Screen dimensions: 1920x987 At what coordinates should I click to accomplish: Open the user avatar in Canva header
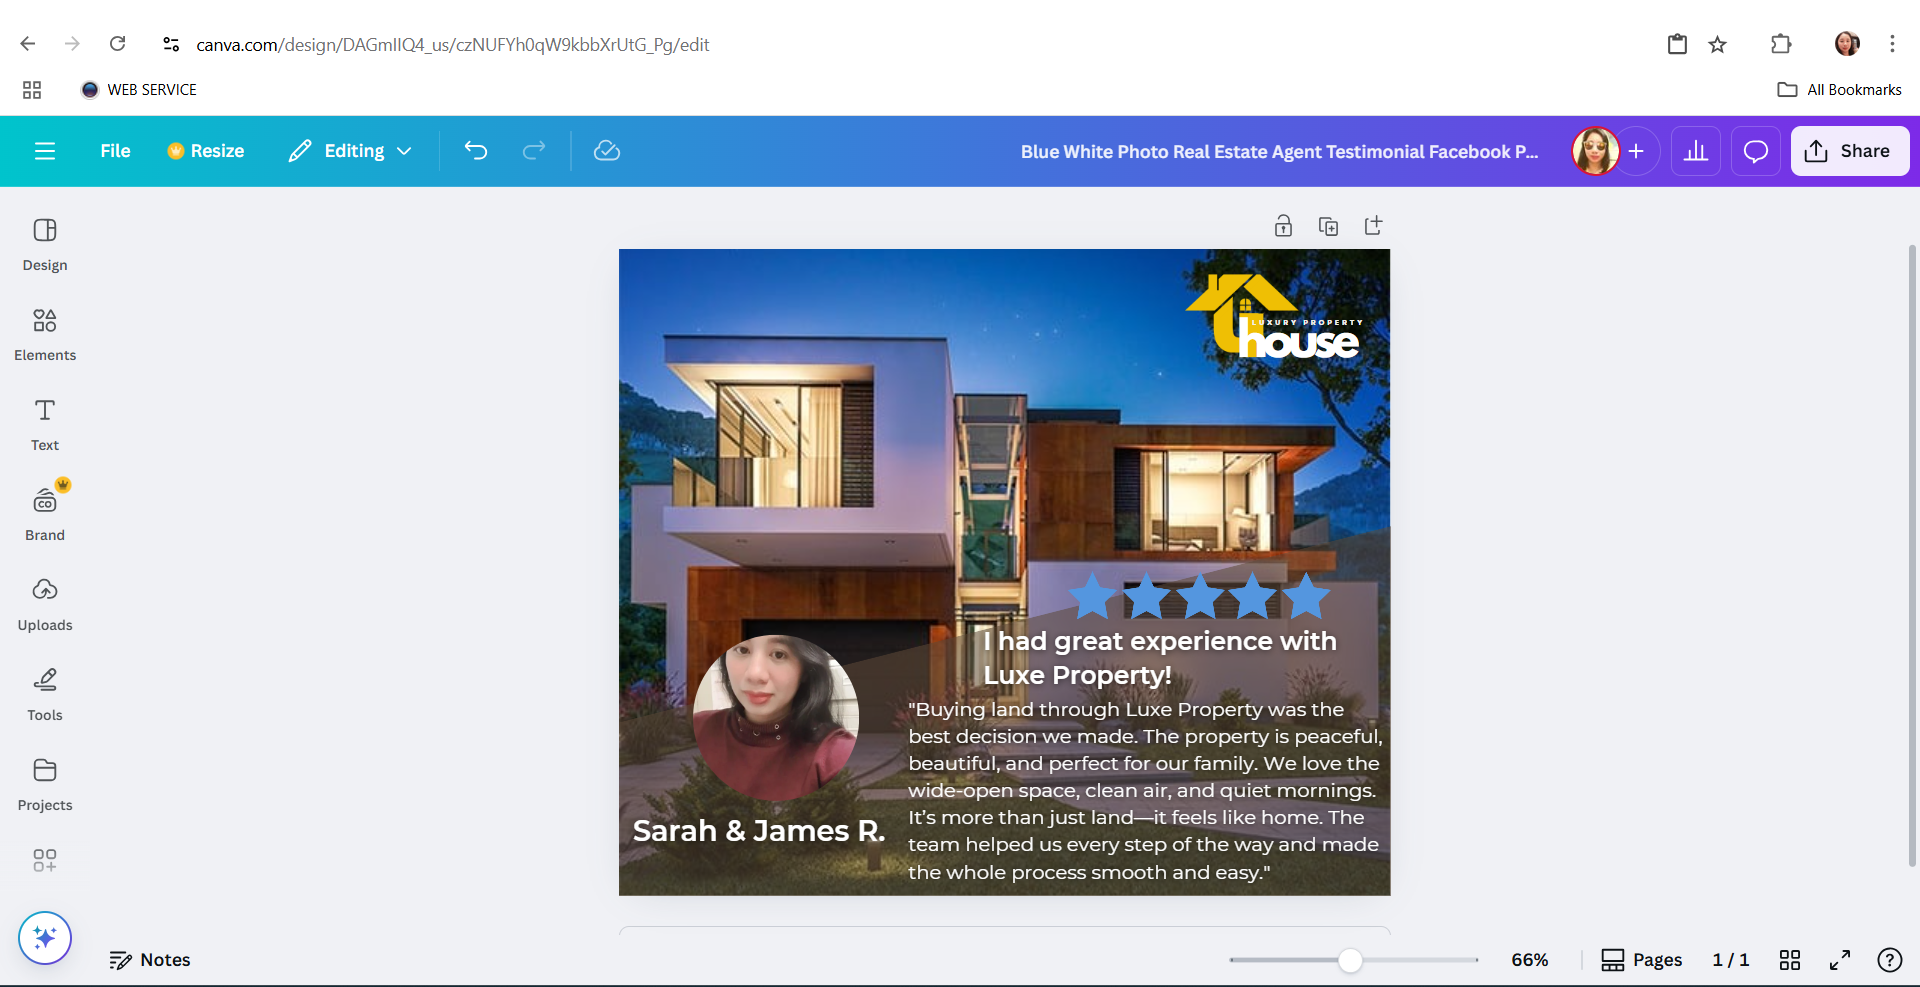pos(1596,151)
